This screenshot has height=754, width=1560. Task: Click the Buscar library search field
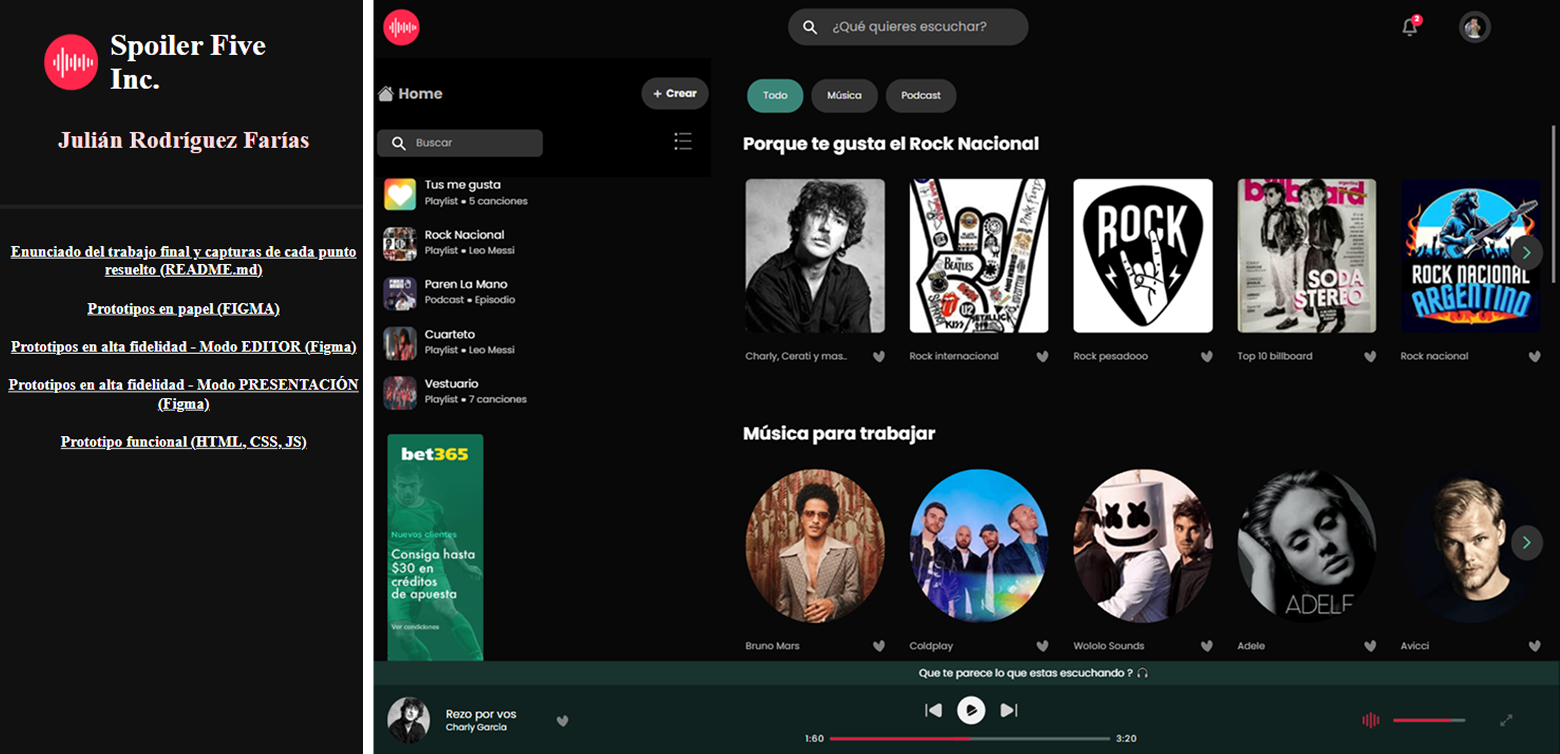(460, 143)
